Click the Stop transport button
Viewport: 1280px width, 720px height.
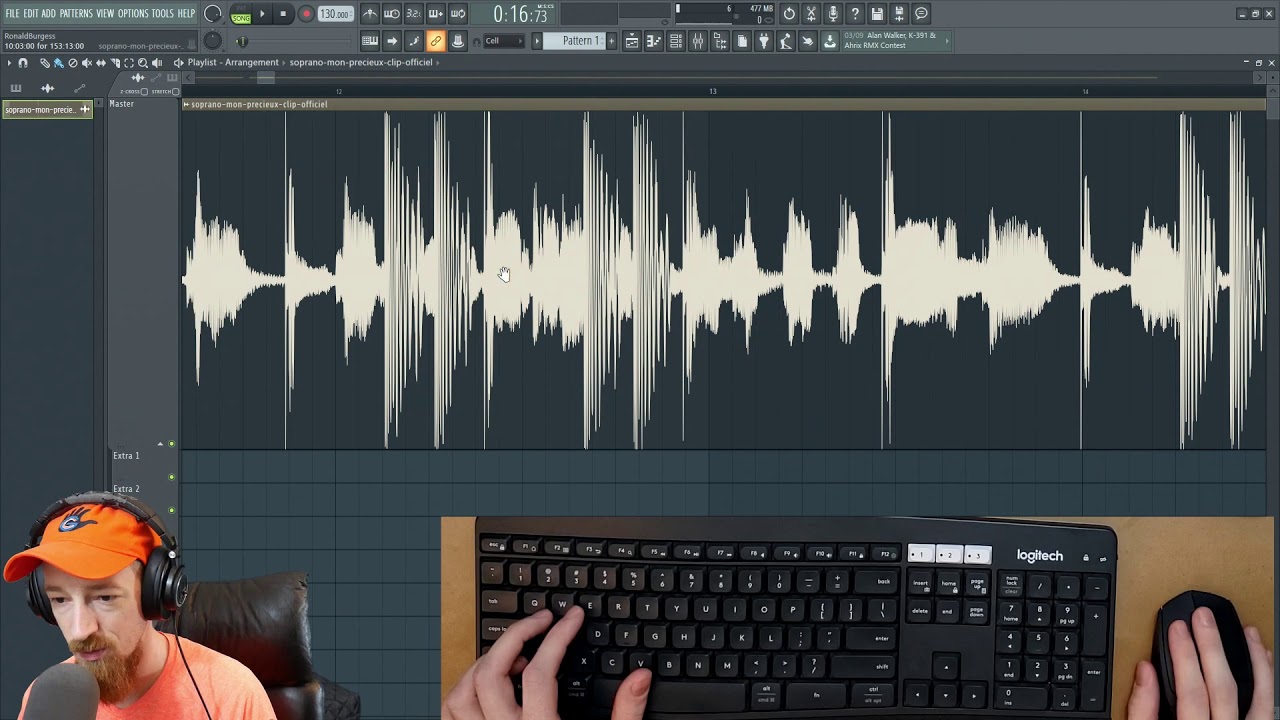point(283,14)
